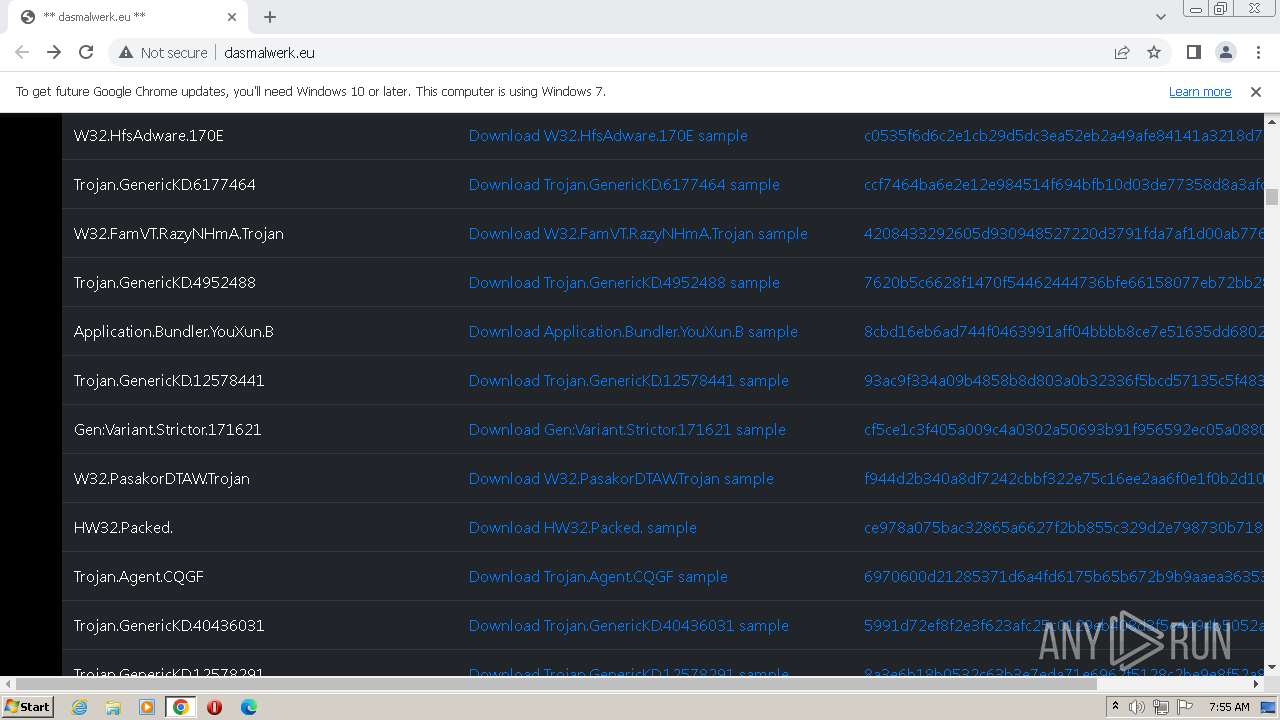This screenshot has height=720, width=1280.
Task: Select the Application.Bundler.YouXun.B name text
Action: click(174, 331)
